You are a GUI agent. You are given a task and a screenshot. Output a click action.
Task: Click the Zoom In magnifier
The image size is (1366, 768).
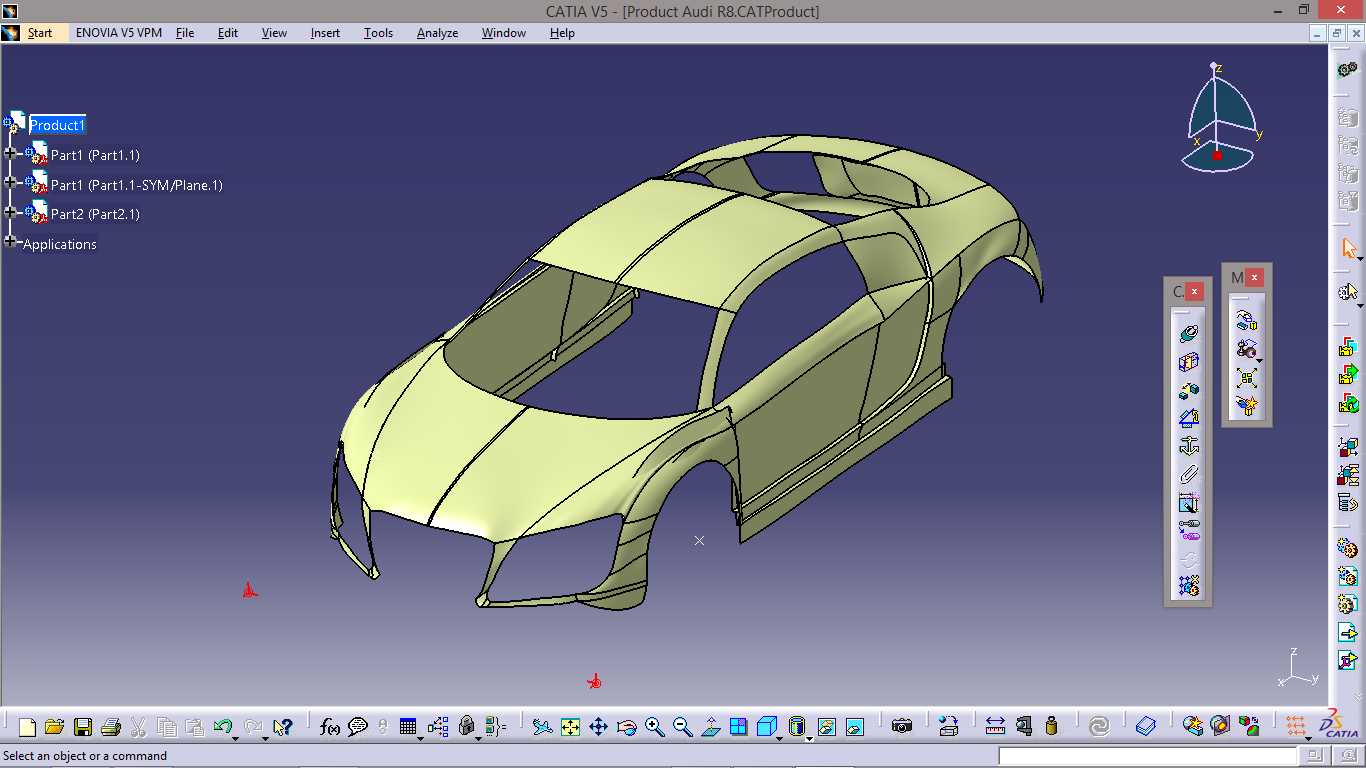tap(655, 727)
